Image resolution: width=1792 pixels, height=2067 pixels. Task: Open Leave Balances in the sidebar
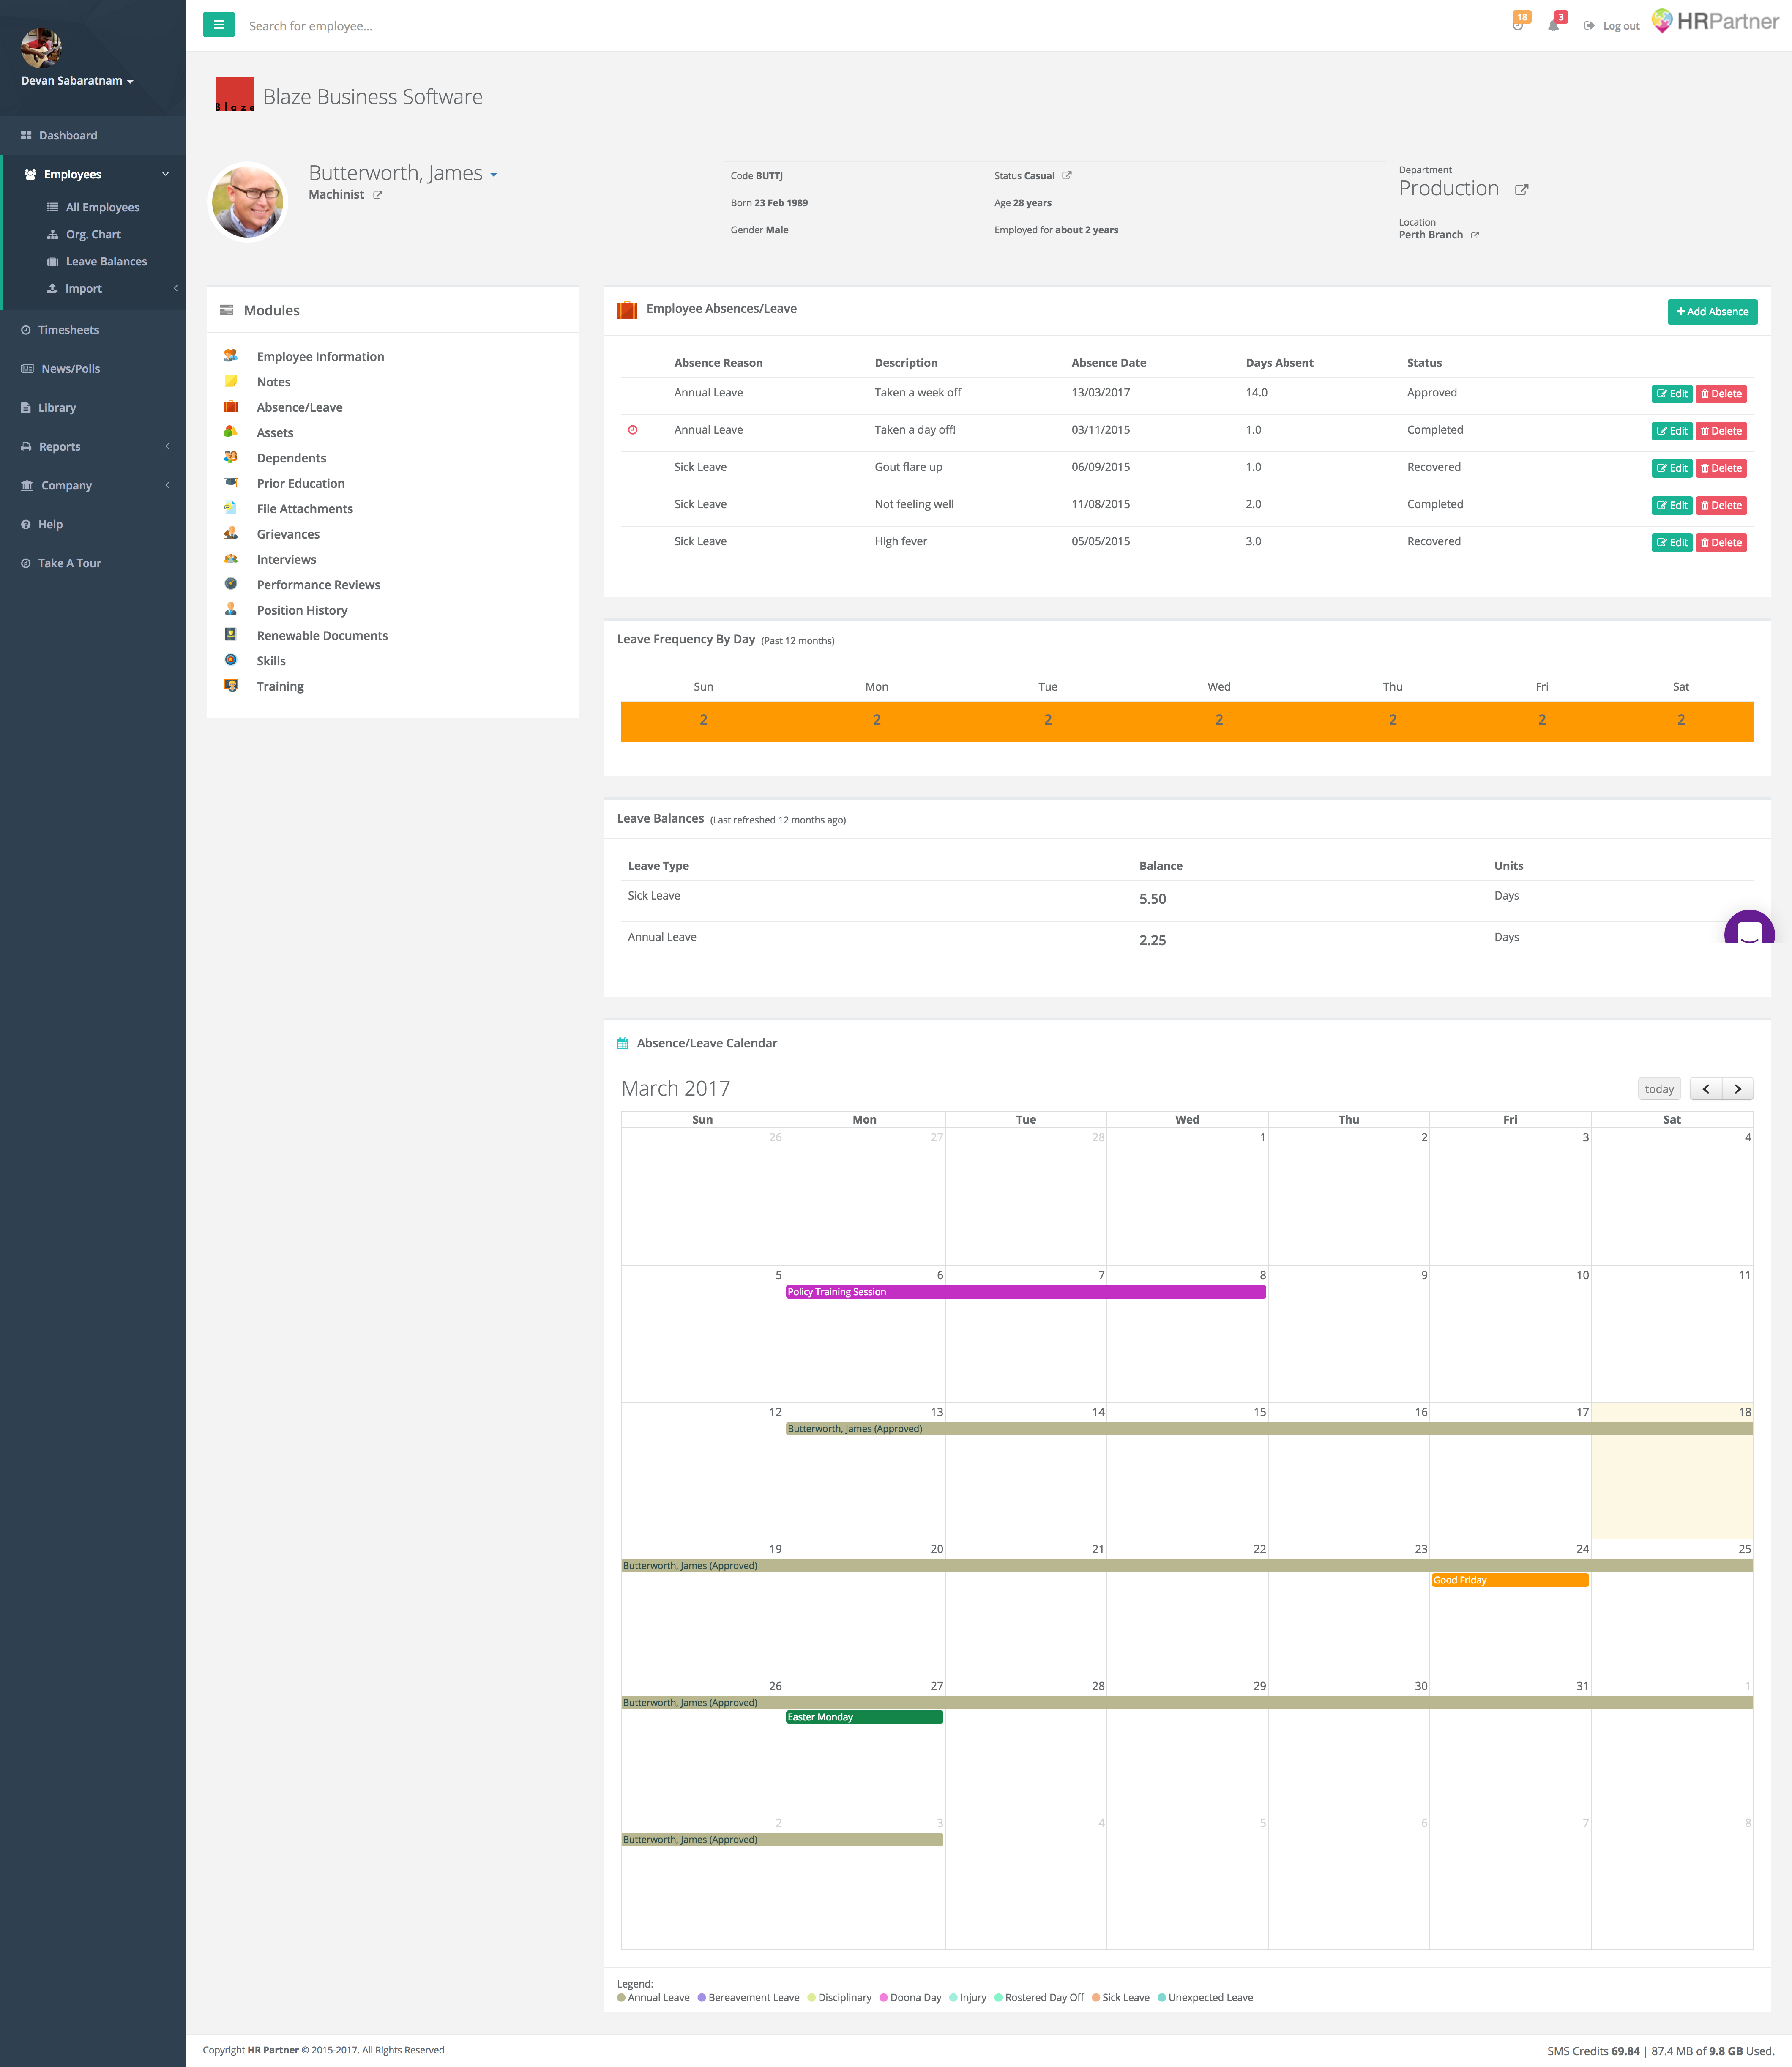(x=106, y=262)
